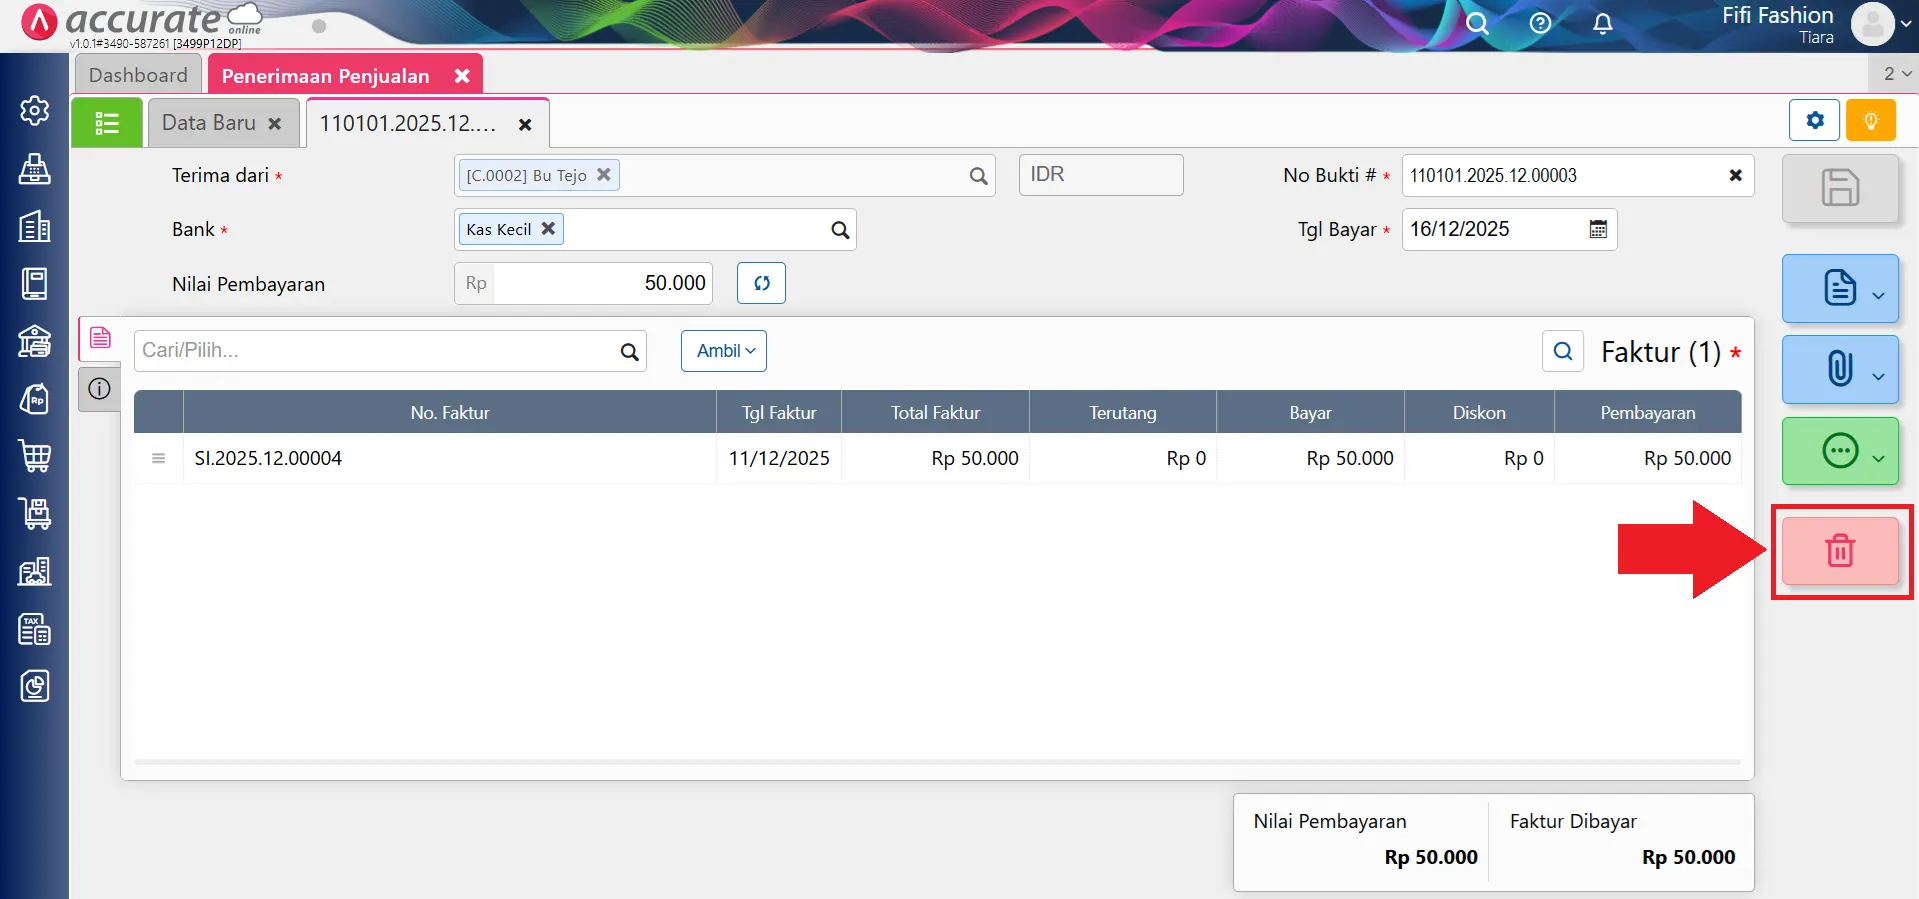
Task: Expand the green more-actions dropdown
Action: click(x=1877, y=458)
